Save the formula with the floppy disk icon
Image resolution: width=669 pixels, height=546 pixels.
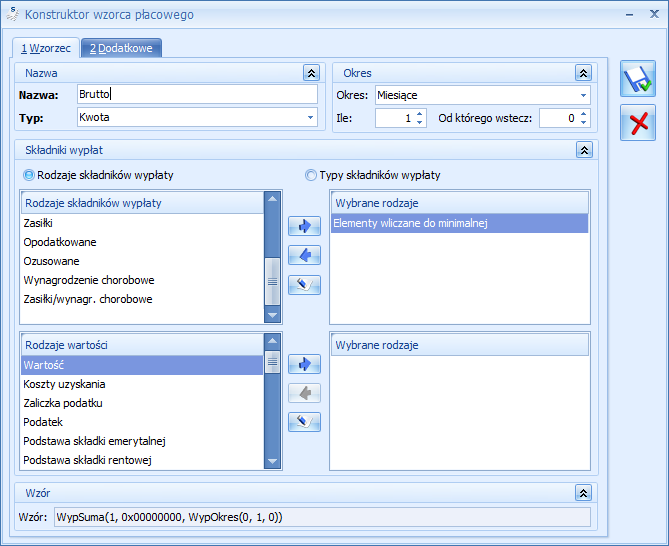pos(637,78)
